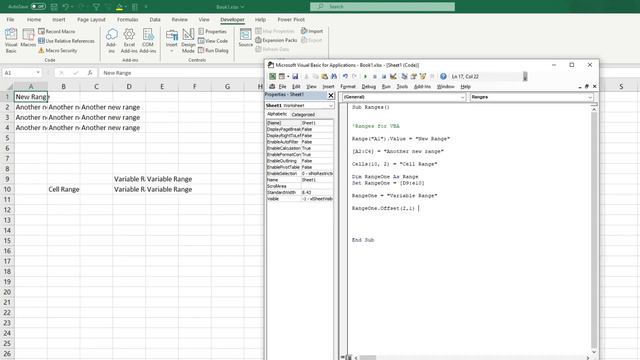Viewport: 640px width, 360px height.
Task: Open the Excel Add-ins manager
Action: pos(129,40)
